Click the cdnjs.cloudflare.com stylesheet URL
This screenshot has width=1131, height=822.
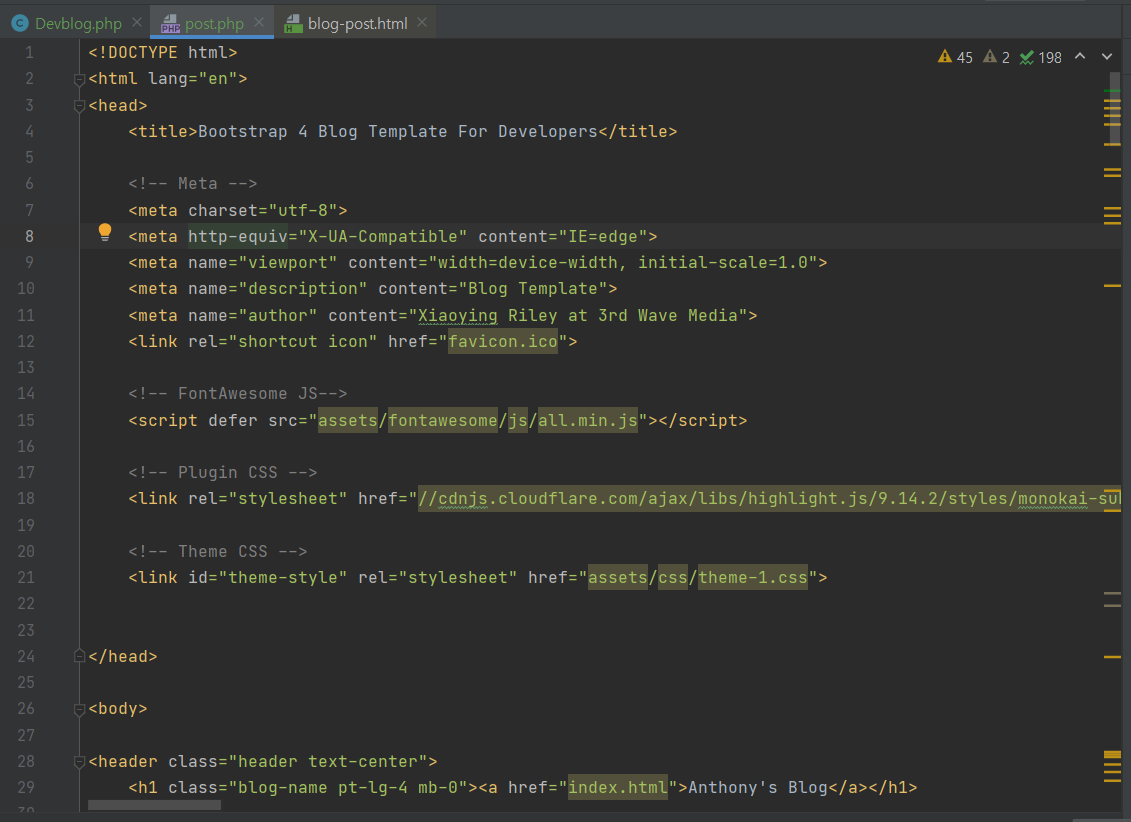pos(769,499)
